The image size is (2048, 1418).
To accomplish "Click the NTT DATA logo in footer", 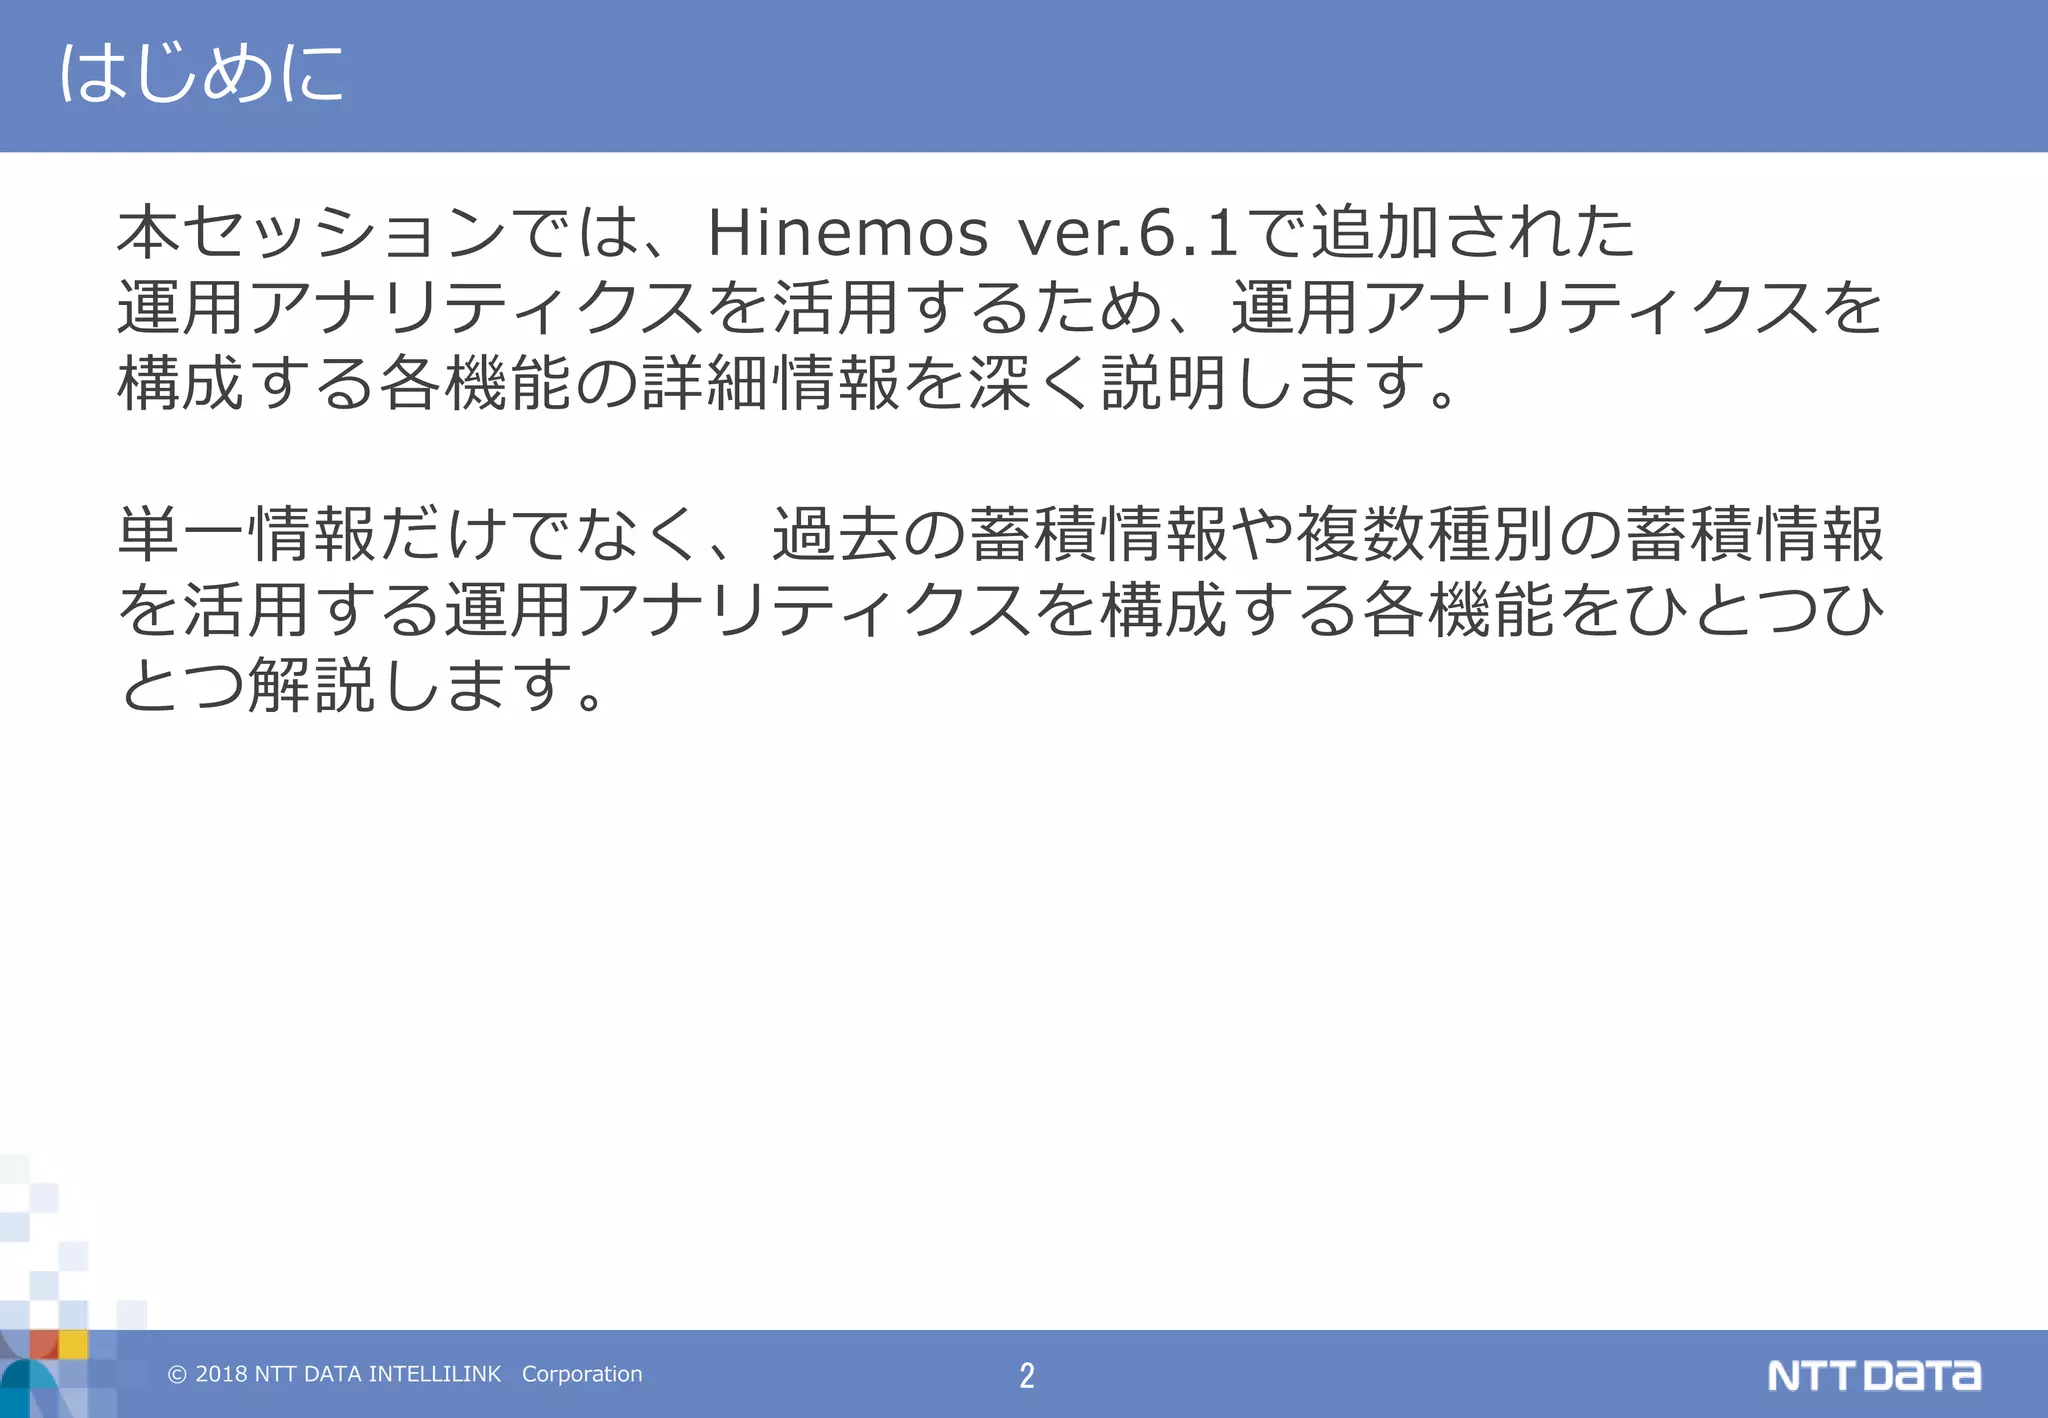I will click(x=1874, y=1375).
